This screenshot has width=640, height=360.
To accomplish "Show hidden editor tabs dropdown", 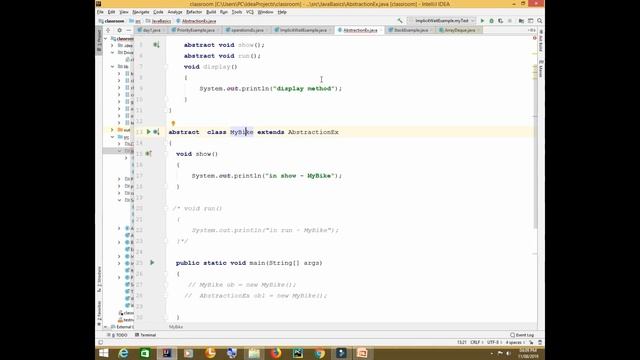I will (x=531, y=30).
